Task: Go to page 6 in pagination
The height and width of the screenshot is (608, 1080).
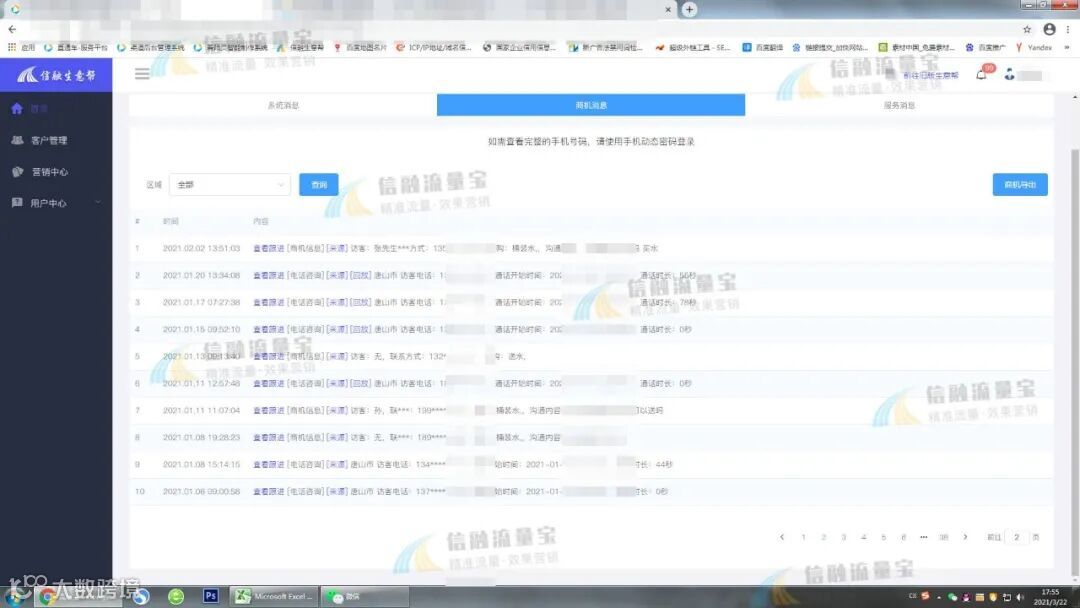Action: (x=903, y=537)
